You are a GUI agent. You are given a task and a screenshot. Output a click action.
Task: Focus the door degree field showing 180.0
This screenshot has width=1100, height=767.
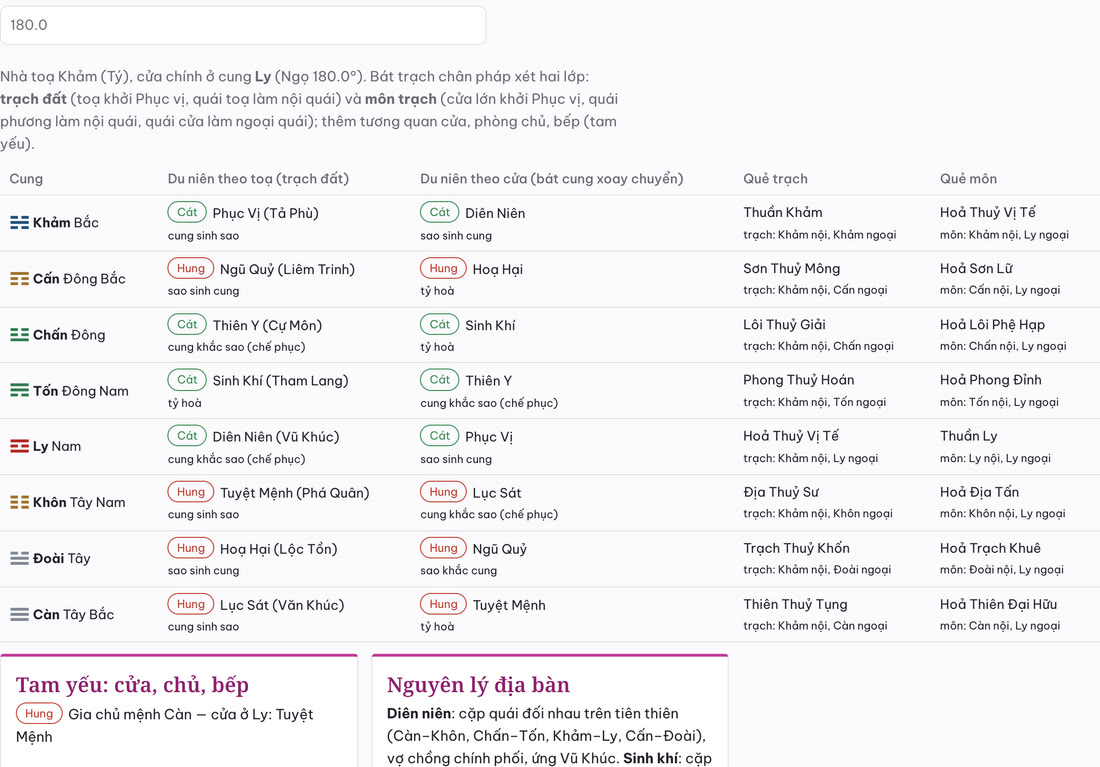(x=243, y=25)
